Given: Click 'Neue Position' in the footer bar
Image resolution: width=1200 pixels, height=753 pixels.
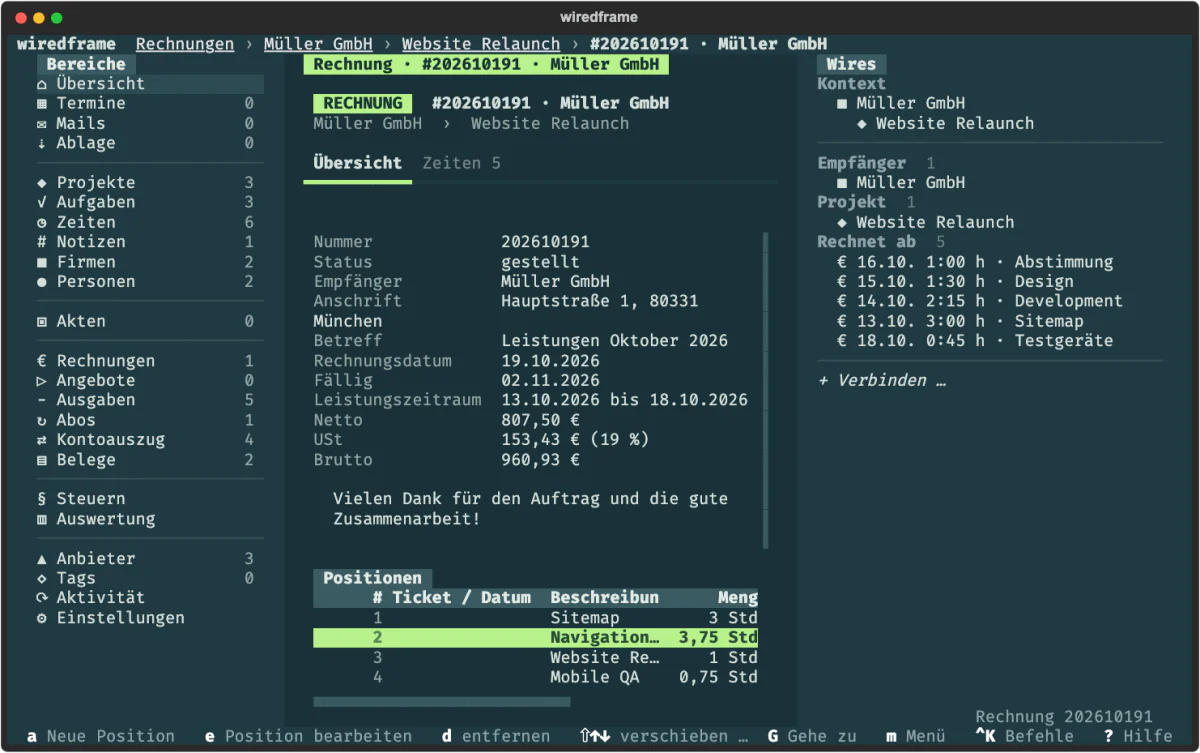Looking at the screenshot, I should tap(100, 736).
